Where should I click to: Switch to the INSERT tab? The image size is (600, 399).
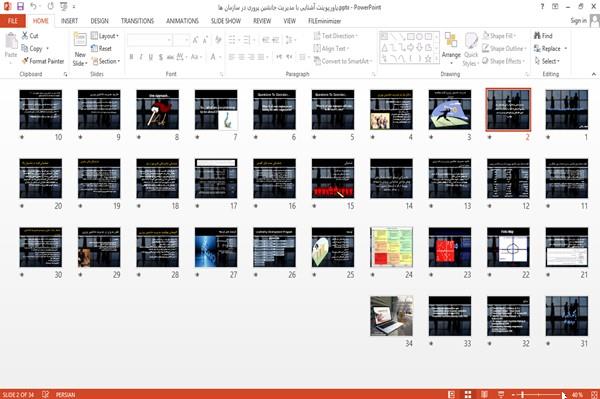69,21
